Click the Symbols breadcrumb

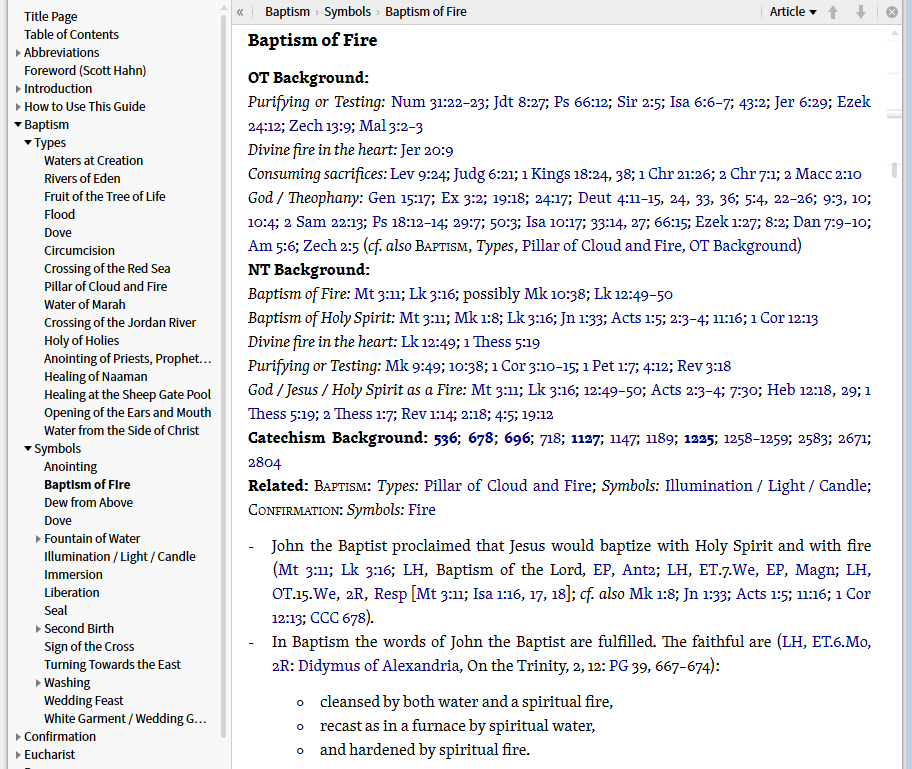coord(347,12)
